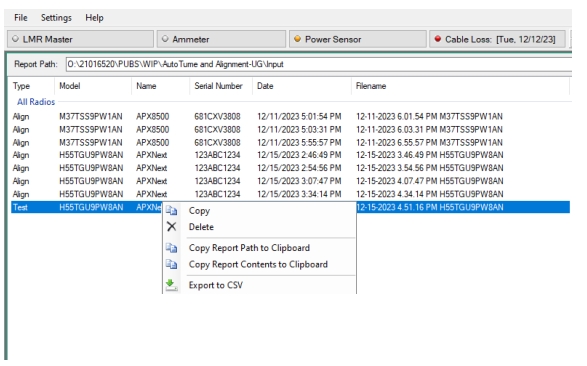Select the Align row dated 12/15/2023 2:54:56 PM
This screenshot has height=366, width=587.
click(291, 168)
